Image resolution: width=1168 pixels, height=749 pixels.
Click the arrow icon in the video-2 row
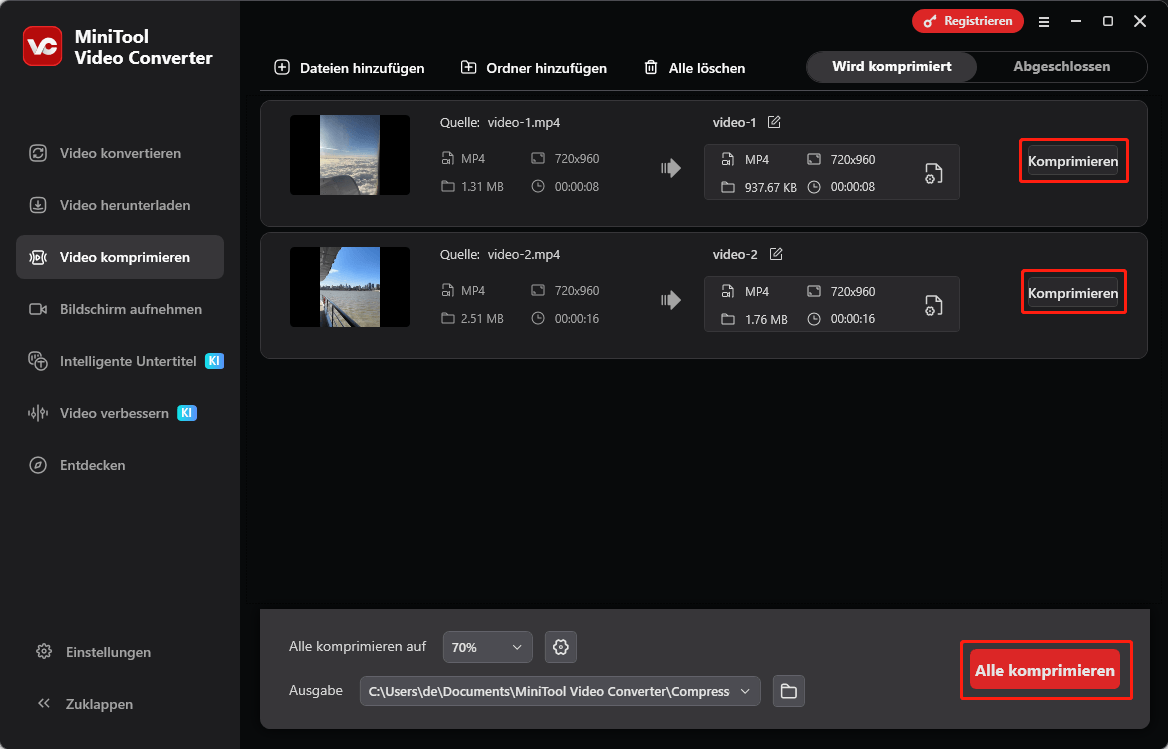(671, 300)
